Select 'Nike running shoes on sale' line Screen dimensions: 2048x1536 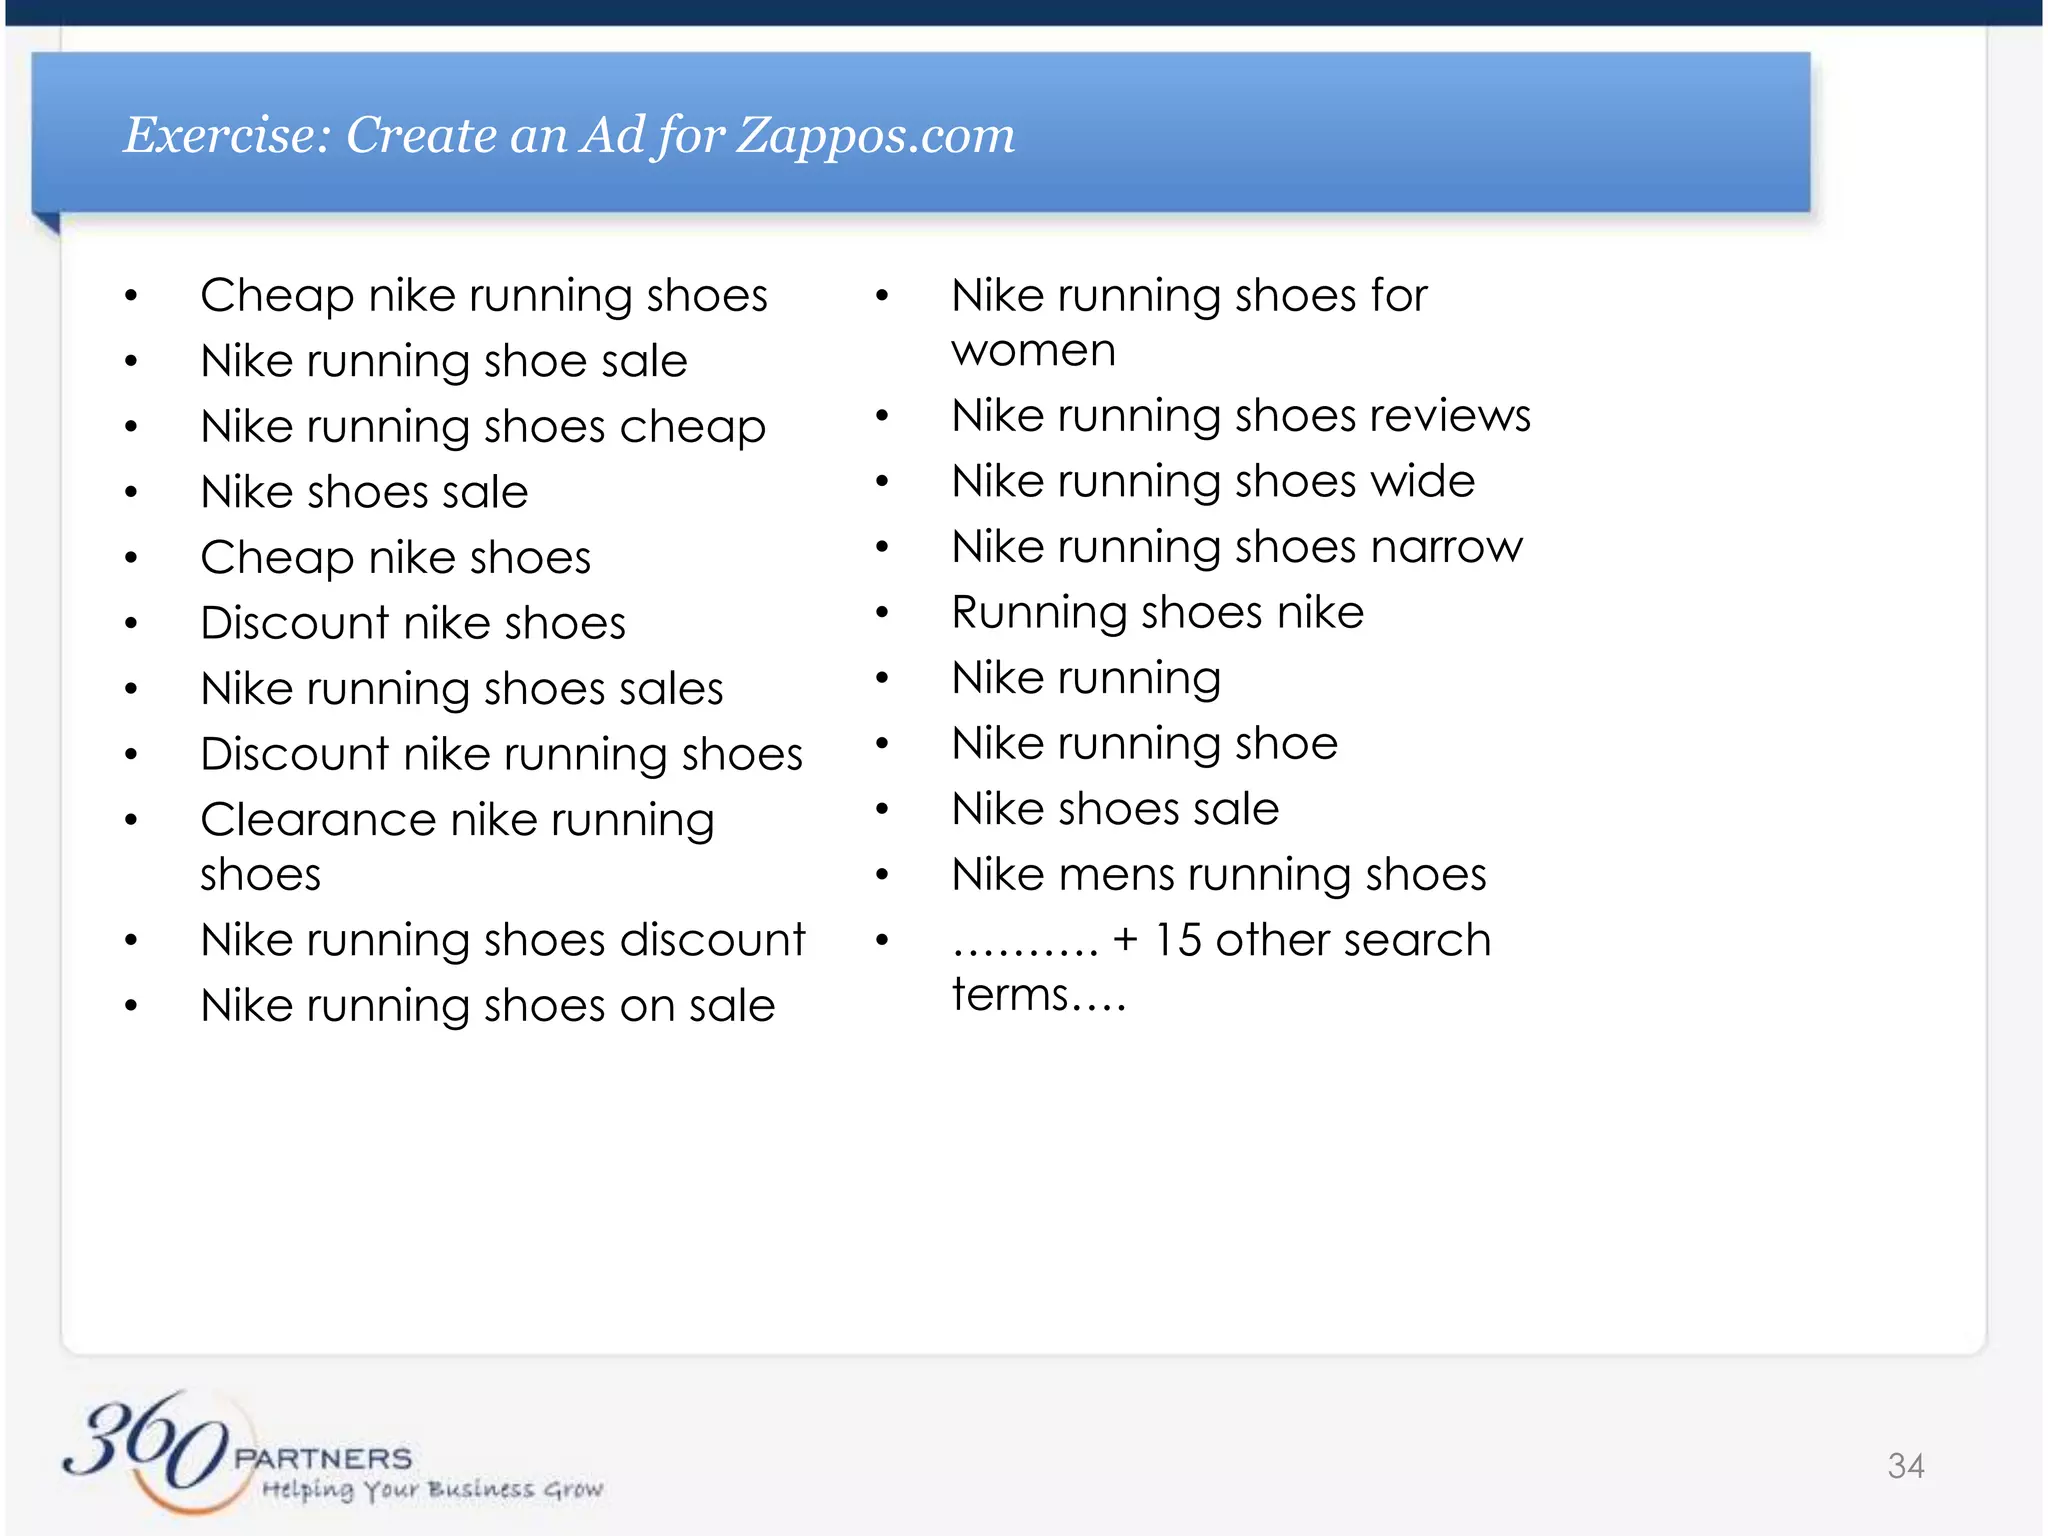[488, 1006]
